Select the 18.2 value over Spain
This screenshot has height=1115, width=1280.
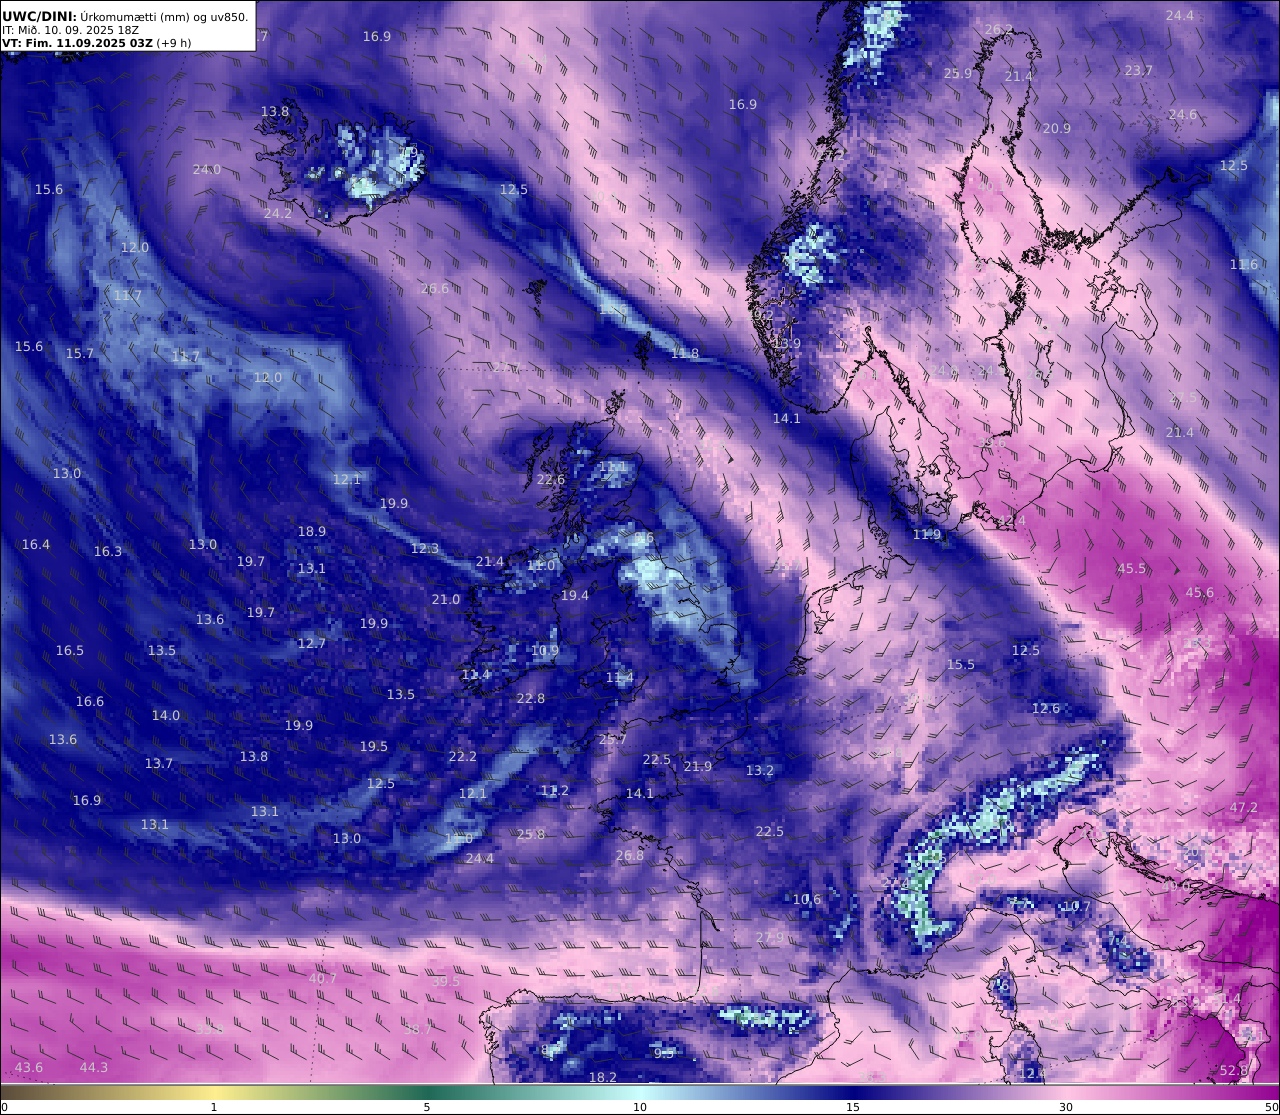603,1078
